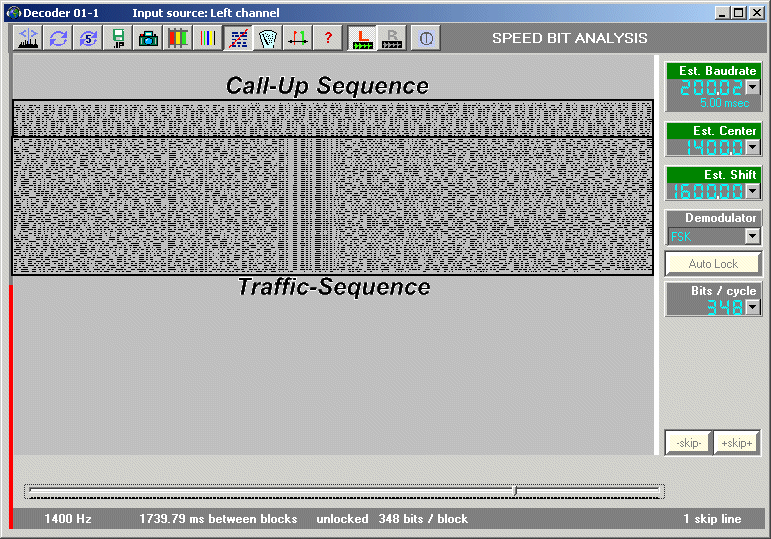Click the -skip- button

(688, 443)
